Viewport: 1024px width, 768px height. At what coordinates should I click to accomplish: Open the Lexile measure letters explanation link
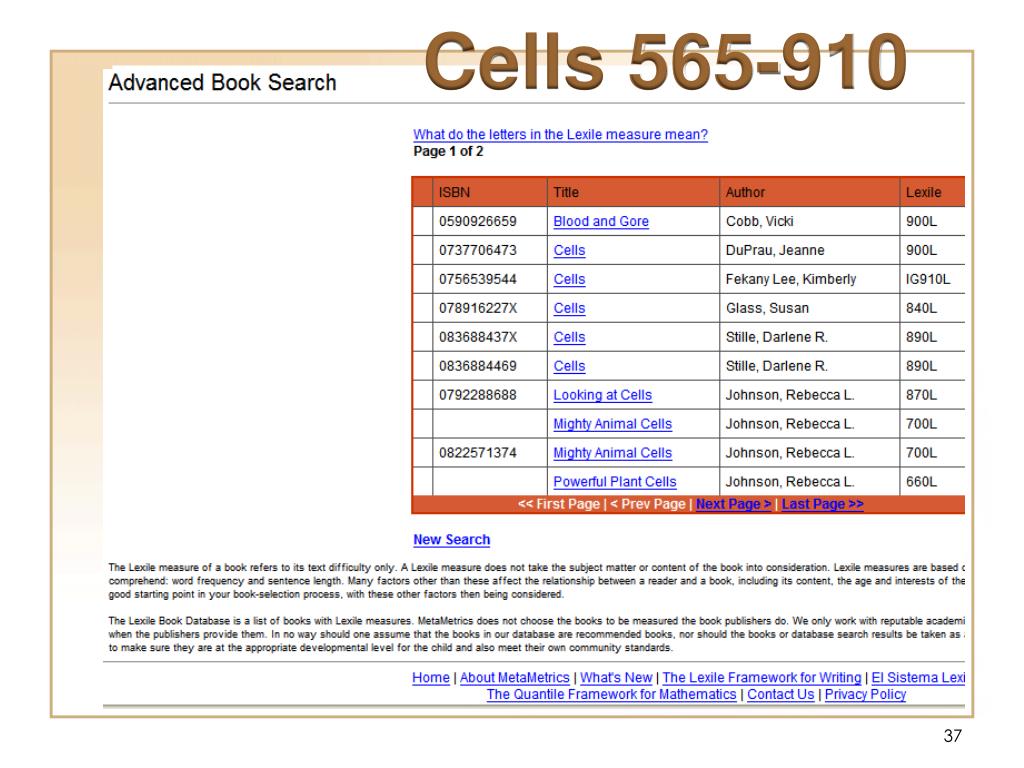click(x=560, y=135)
